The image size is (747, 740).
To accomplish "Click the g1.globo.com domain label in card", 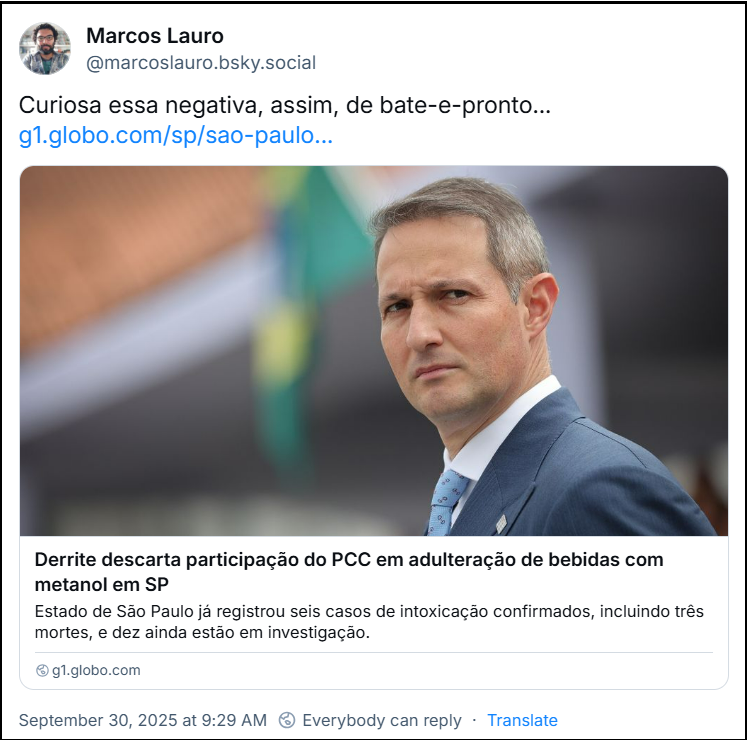I will pos(96,670).
